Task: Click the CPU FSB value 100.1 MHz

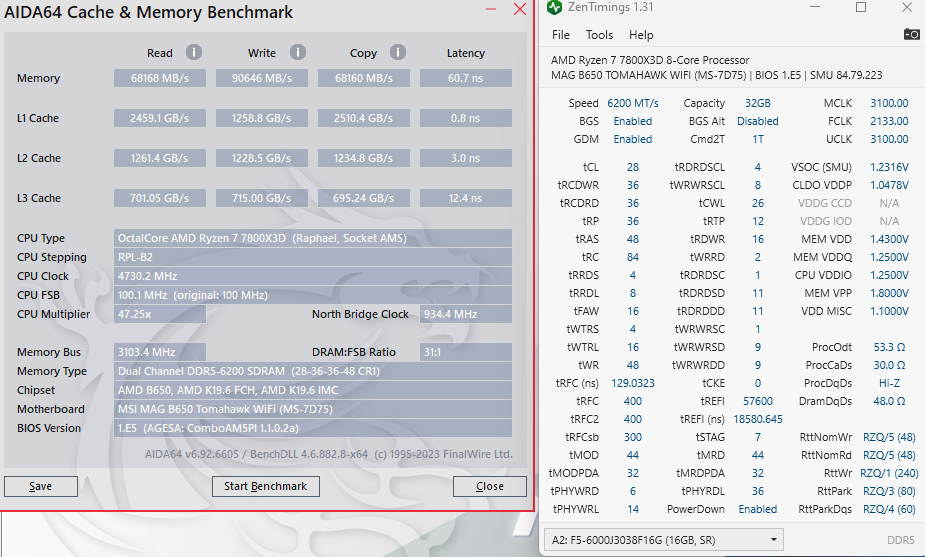Action: [x=313, y=295]
